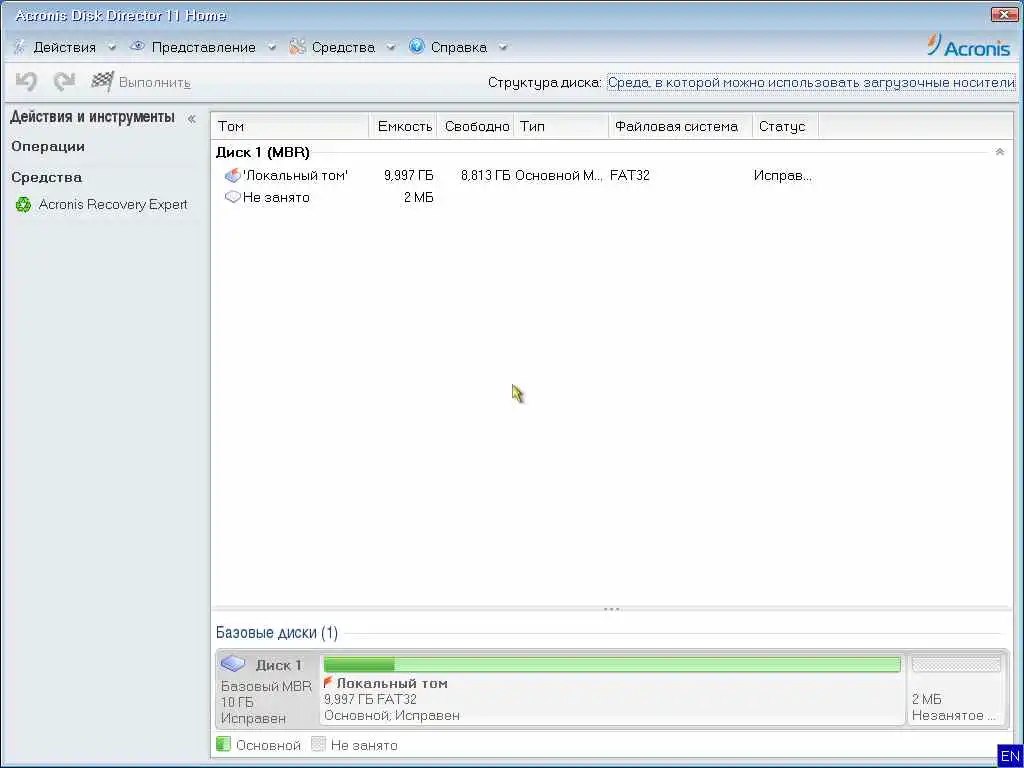Sort by the Файловая система column header
The image size is (1024, 768).
pos(680,126)
